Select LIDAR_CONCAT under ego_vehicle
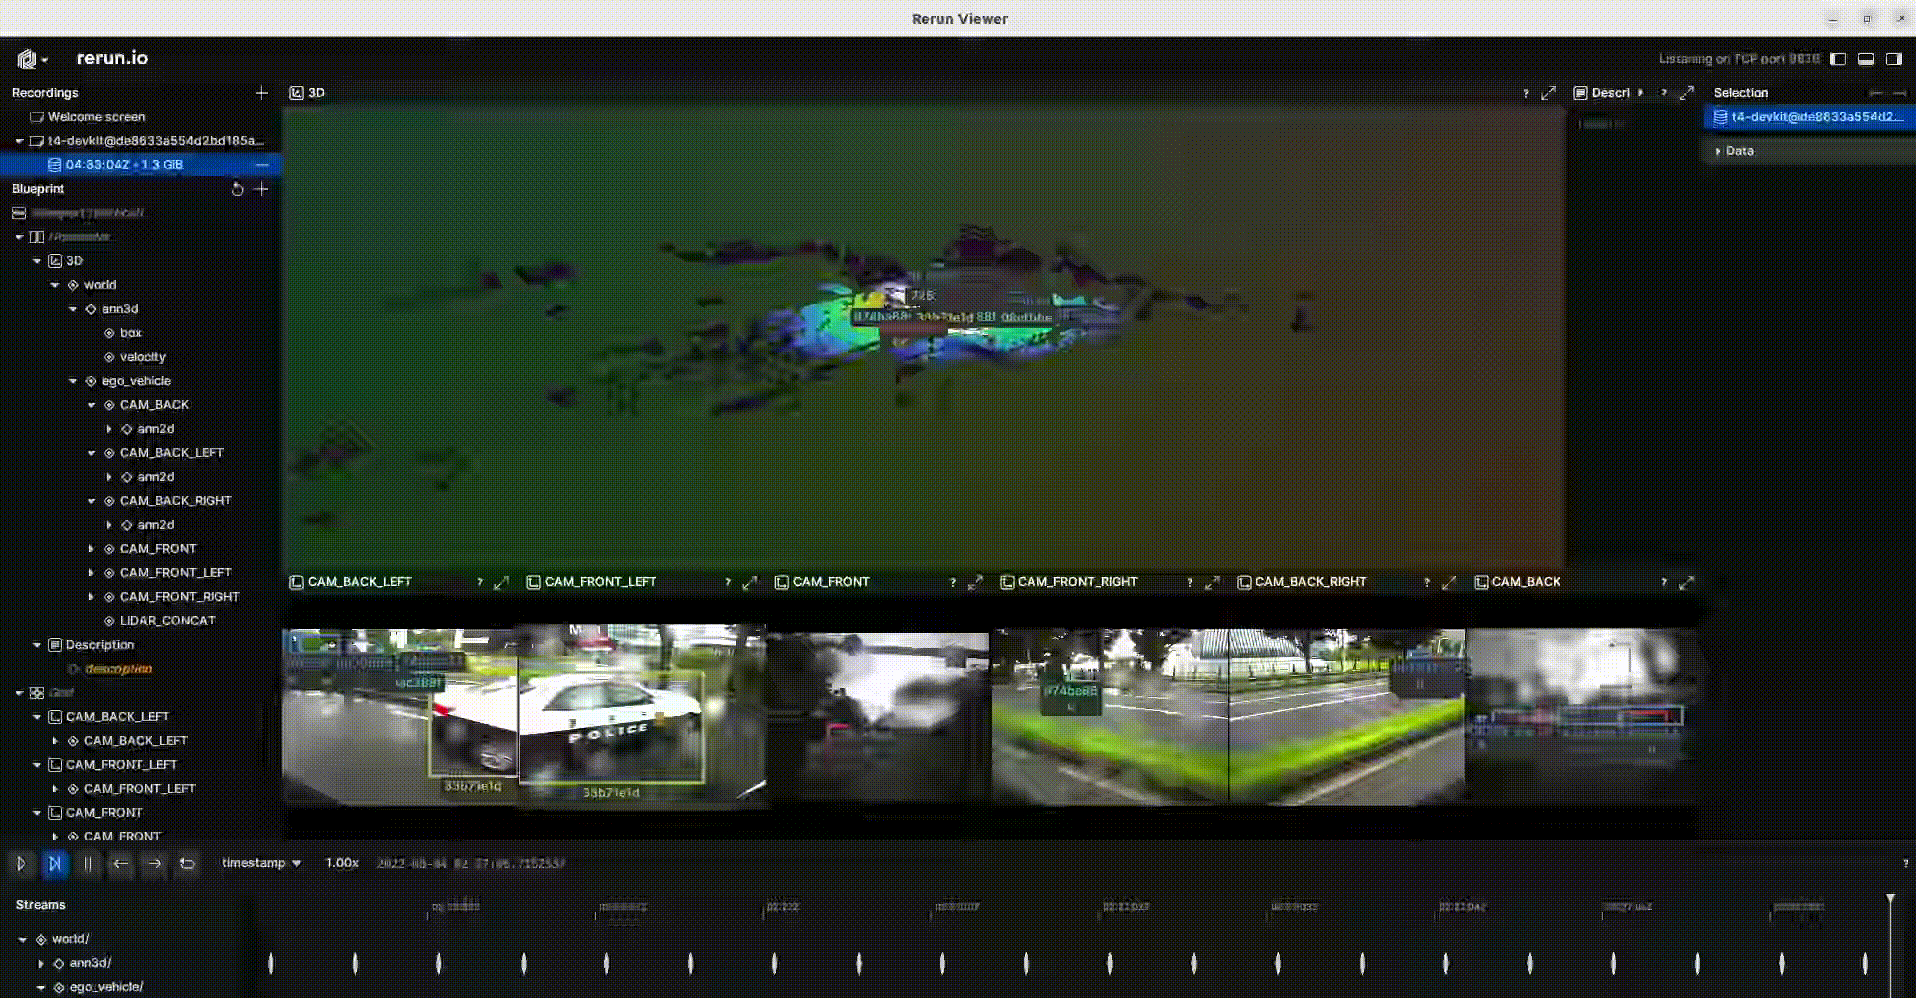 point(167,620)
